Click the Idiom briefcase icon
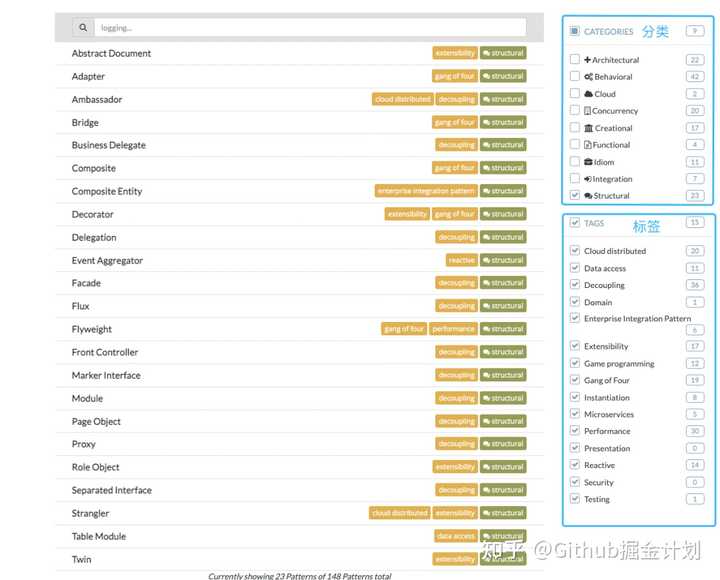Screen dimensions: 720x580 click(x=588, y=162)
